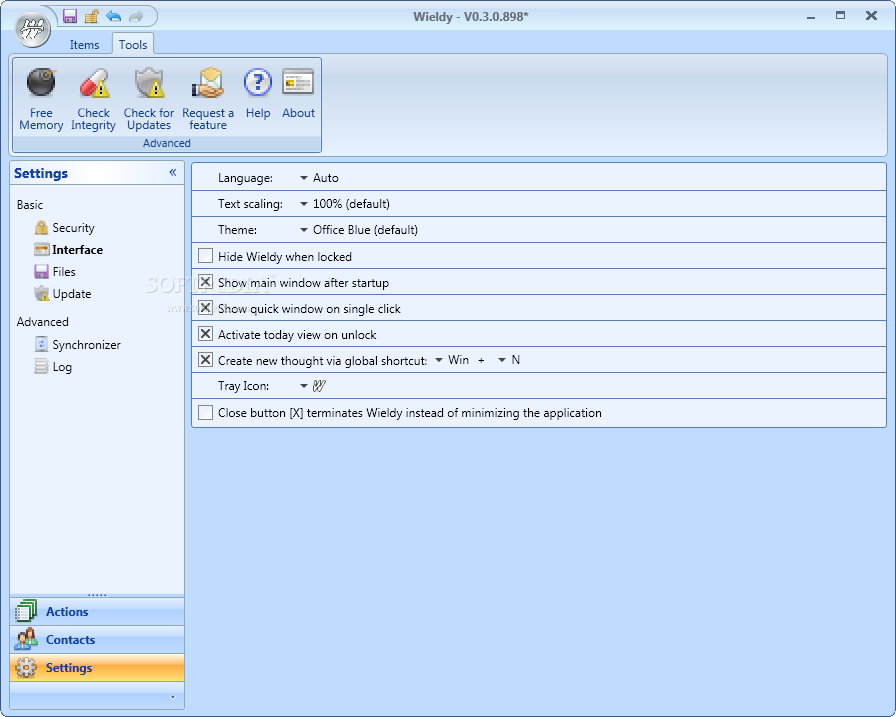The height and width of the screenshot is (717, 896).
Task: Click the lock icon in quick access toolbar
Action: pos(91,16)
